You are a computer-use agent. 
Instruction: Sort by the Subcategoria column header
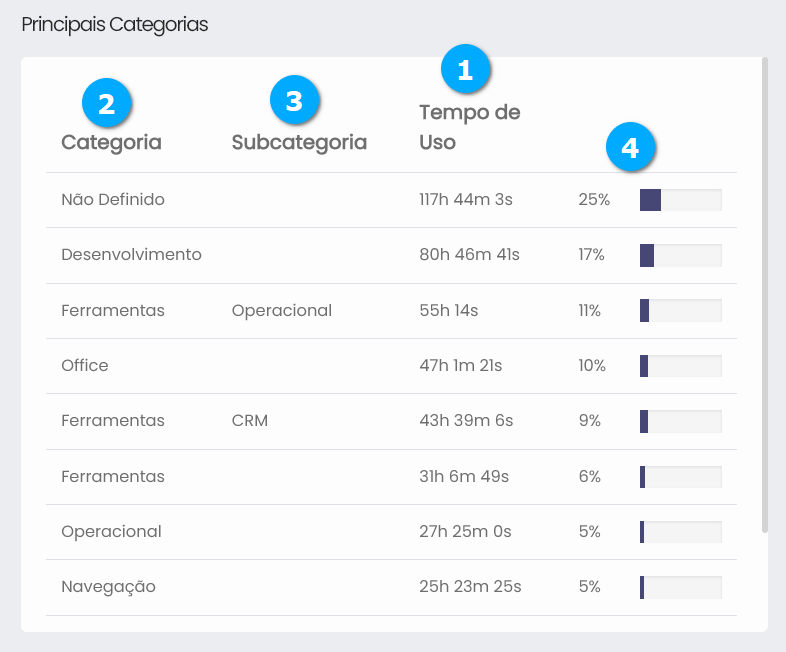click(299, 143)
